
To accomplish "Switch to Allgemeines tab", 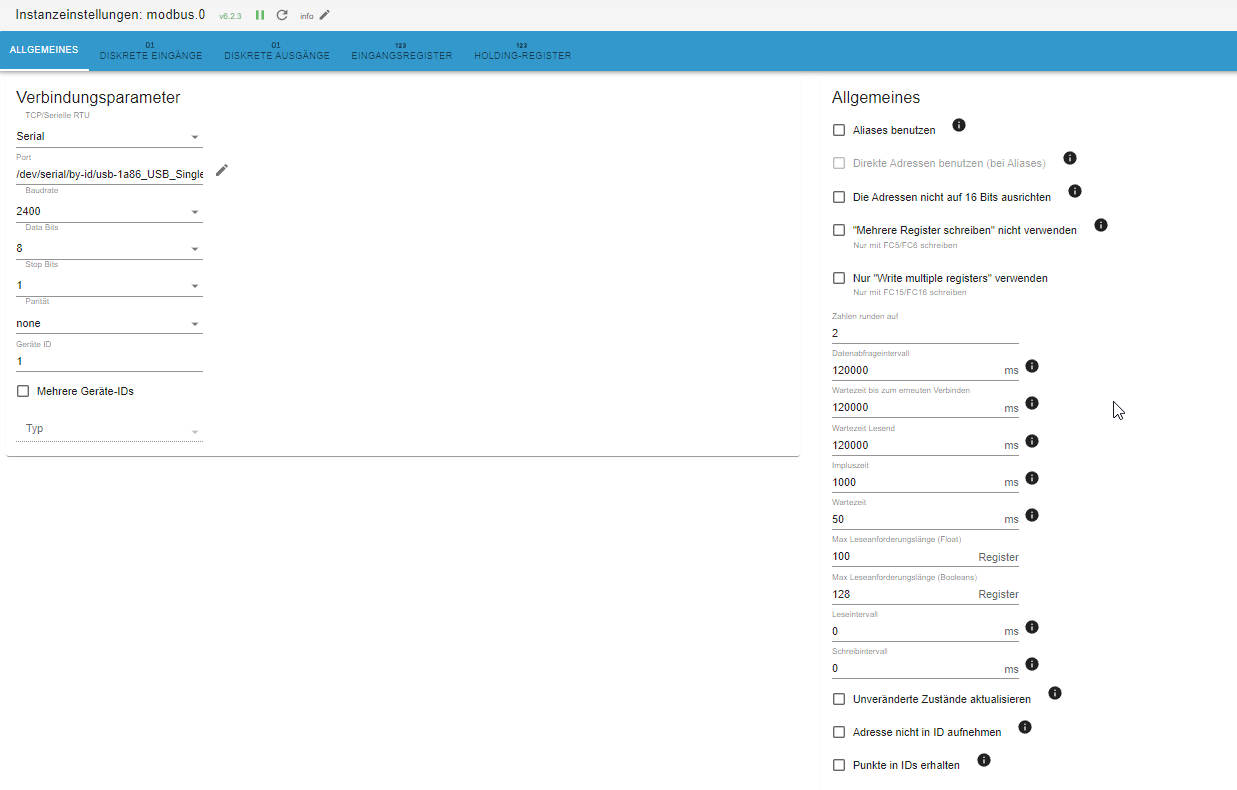I will pos(44,50).
